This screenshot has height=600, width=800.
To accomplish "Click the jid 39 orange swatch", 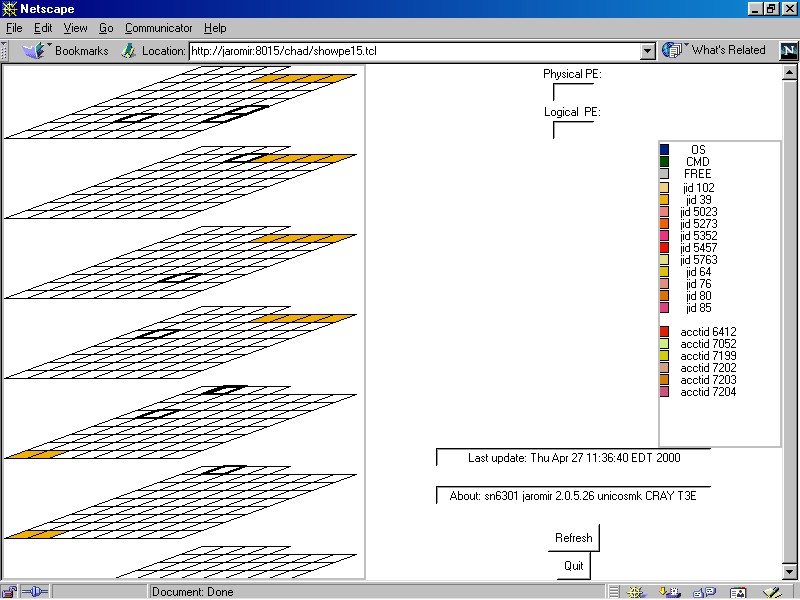I will [x=664, y=199].
